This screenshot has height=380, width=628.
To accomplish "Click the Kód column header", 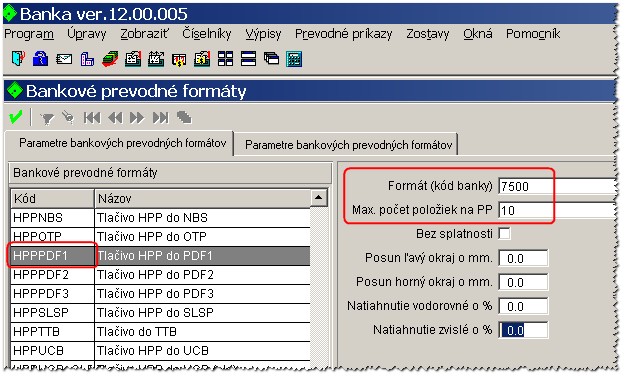I will pos(52,198).
